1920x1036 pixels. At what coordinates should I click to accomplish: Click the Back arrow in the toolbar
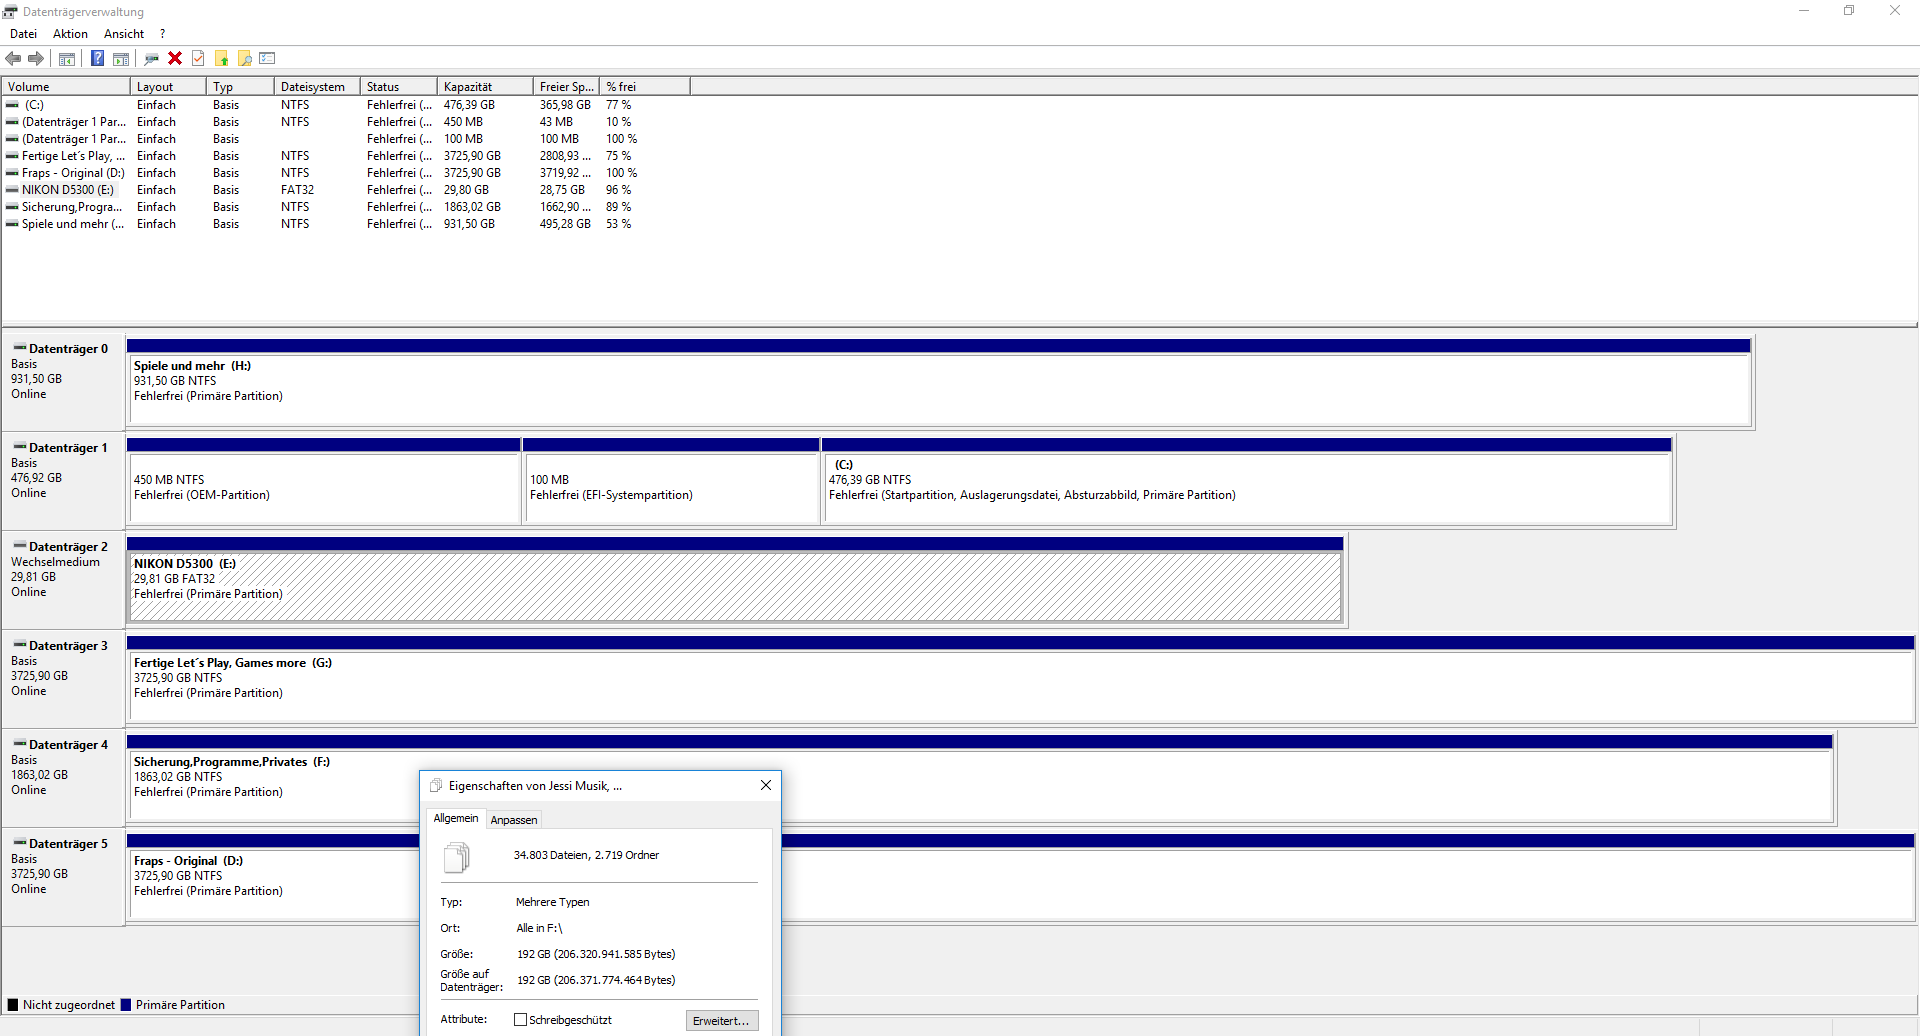tap(13, 58)
